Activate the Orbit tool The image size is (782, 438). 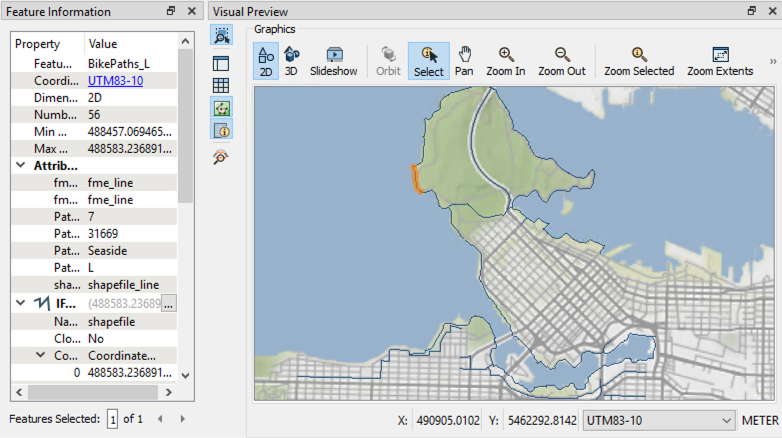(388, 61)
